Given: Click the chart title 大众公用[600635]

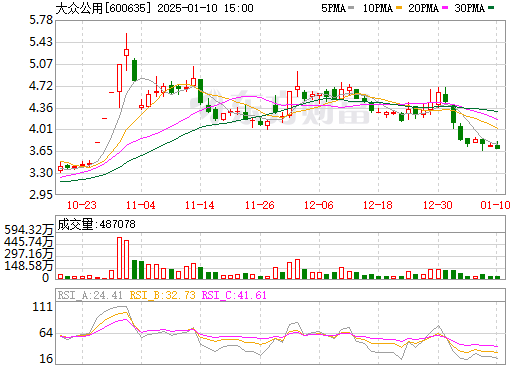Looking at the screenshot, I should click(x=103, y=8).
